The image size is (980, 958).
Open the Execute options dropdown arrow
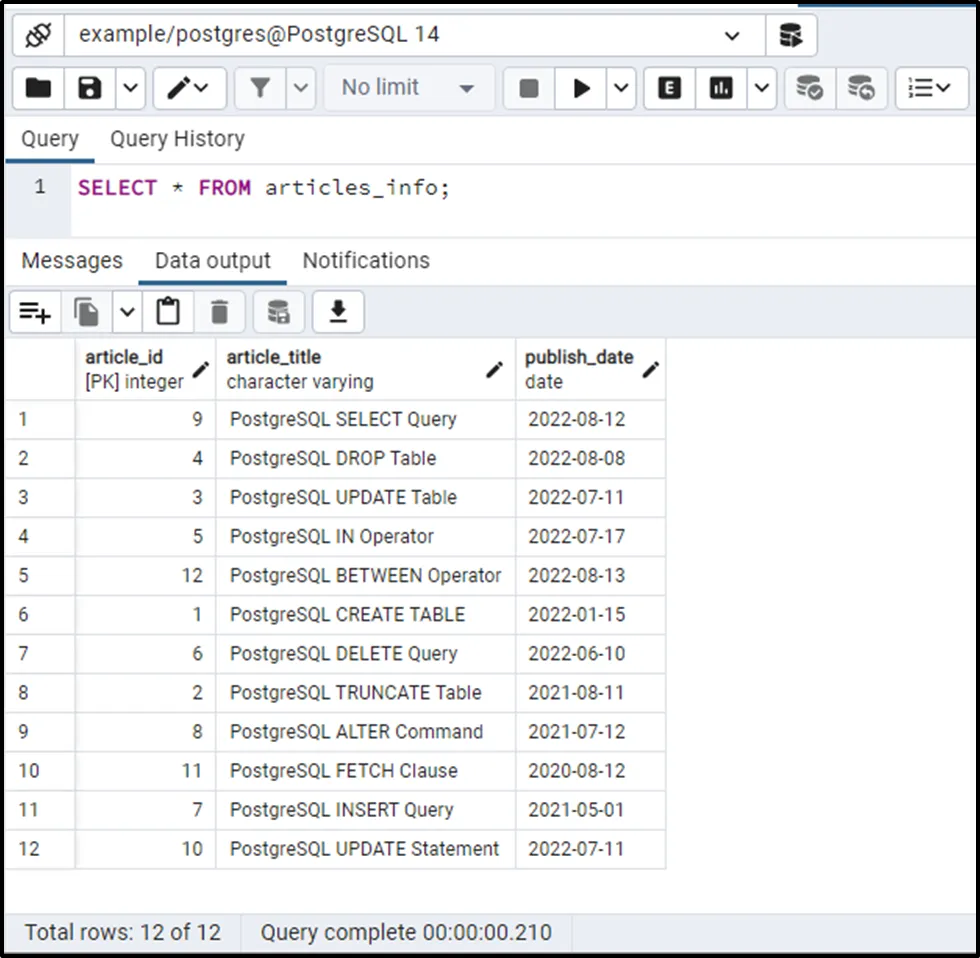click(621, 88)
